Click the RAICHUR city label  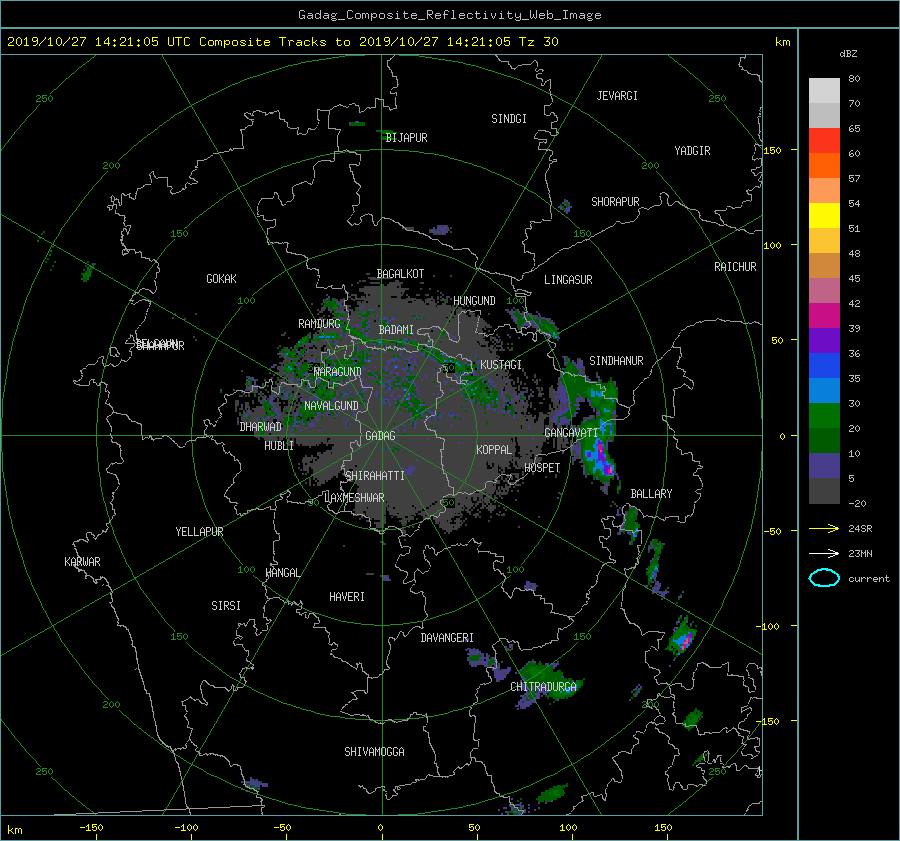[x=735, y=267]
